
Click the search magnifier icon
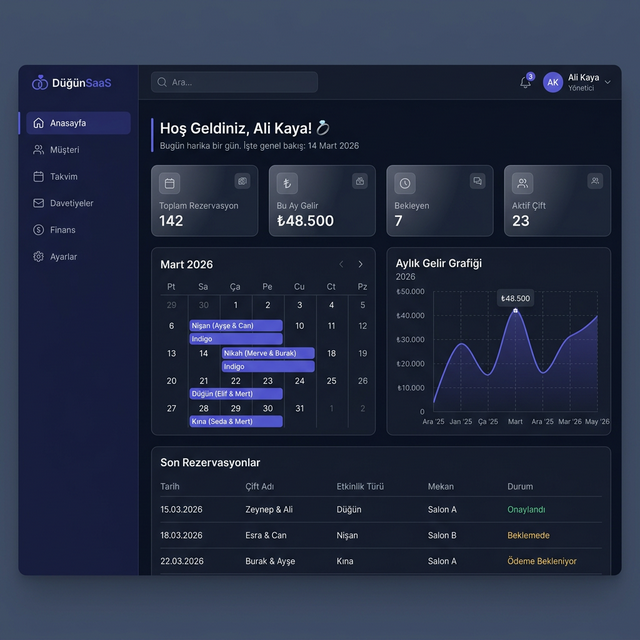click(162, 82)
